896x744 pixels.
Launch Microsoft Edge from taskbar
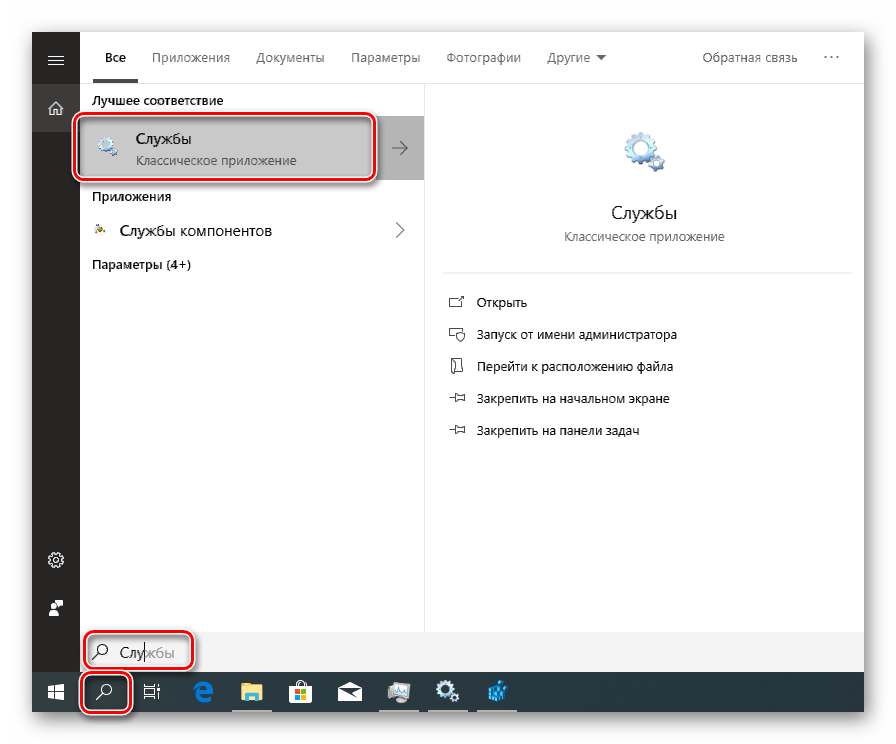point(203,691)
